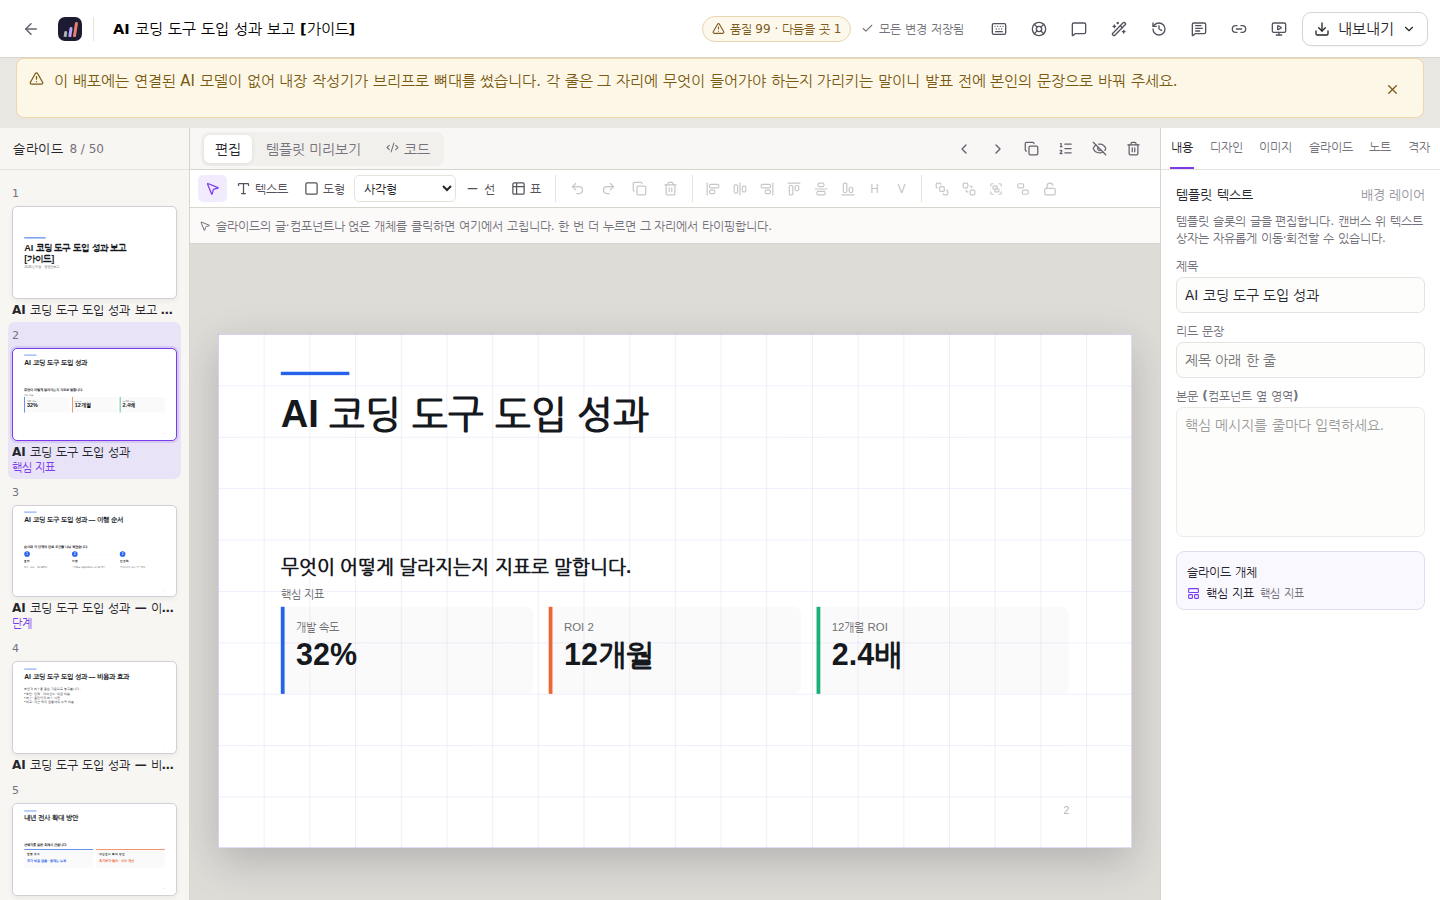
Task: Switch to 코드 tab
Action: [x=408, y=149]
